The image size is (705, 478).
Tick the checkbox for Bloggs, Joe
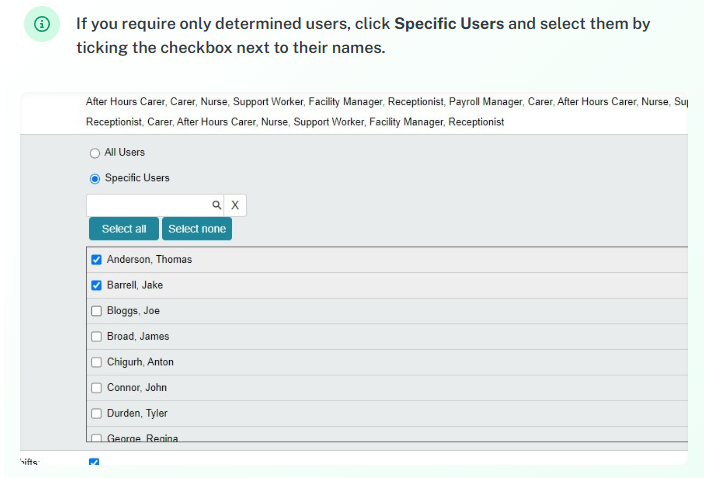coord(96,311)
